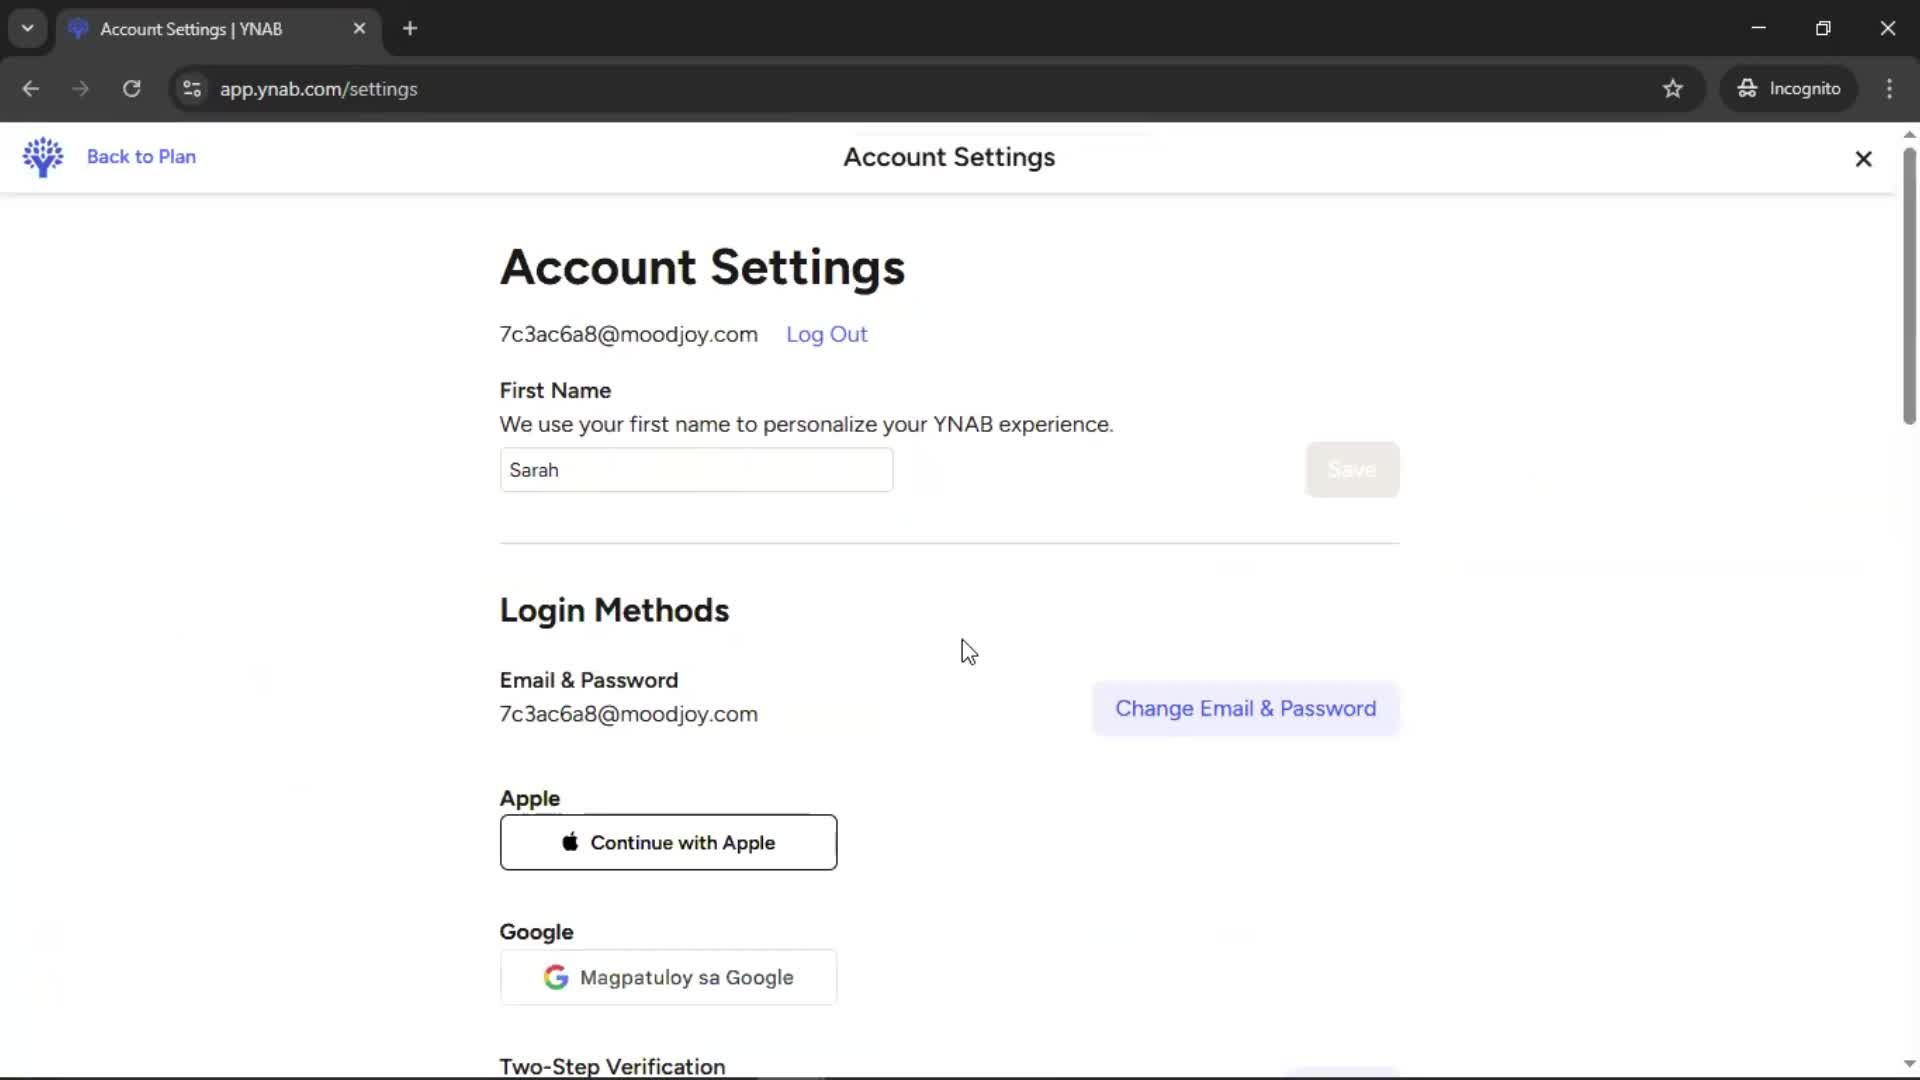Click the scrollbar down arrow
Image resolution: width=1920 pixels, height=1080 pixels.
pyautogui.click(x=1909, y=1064)
